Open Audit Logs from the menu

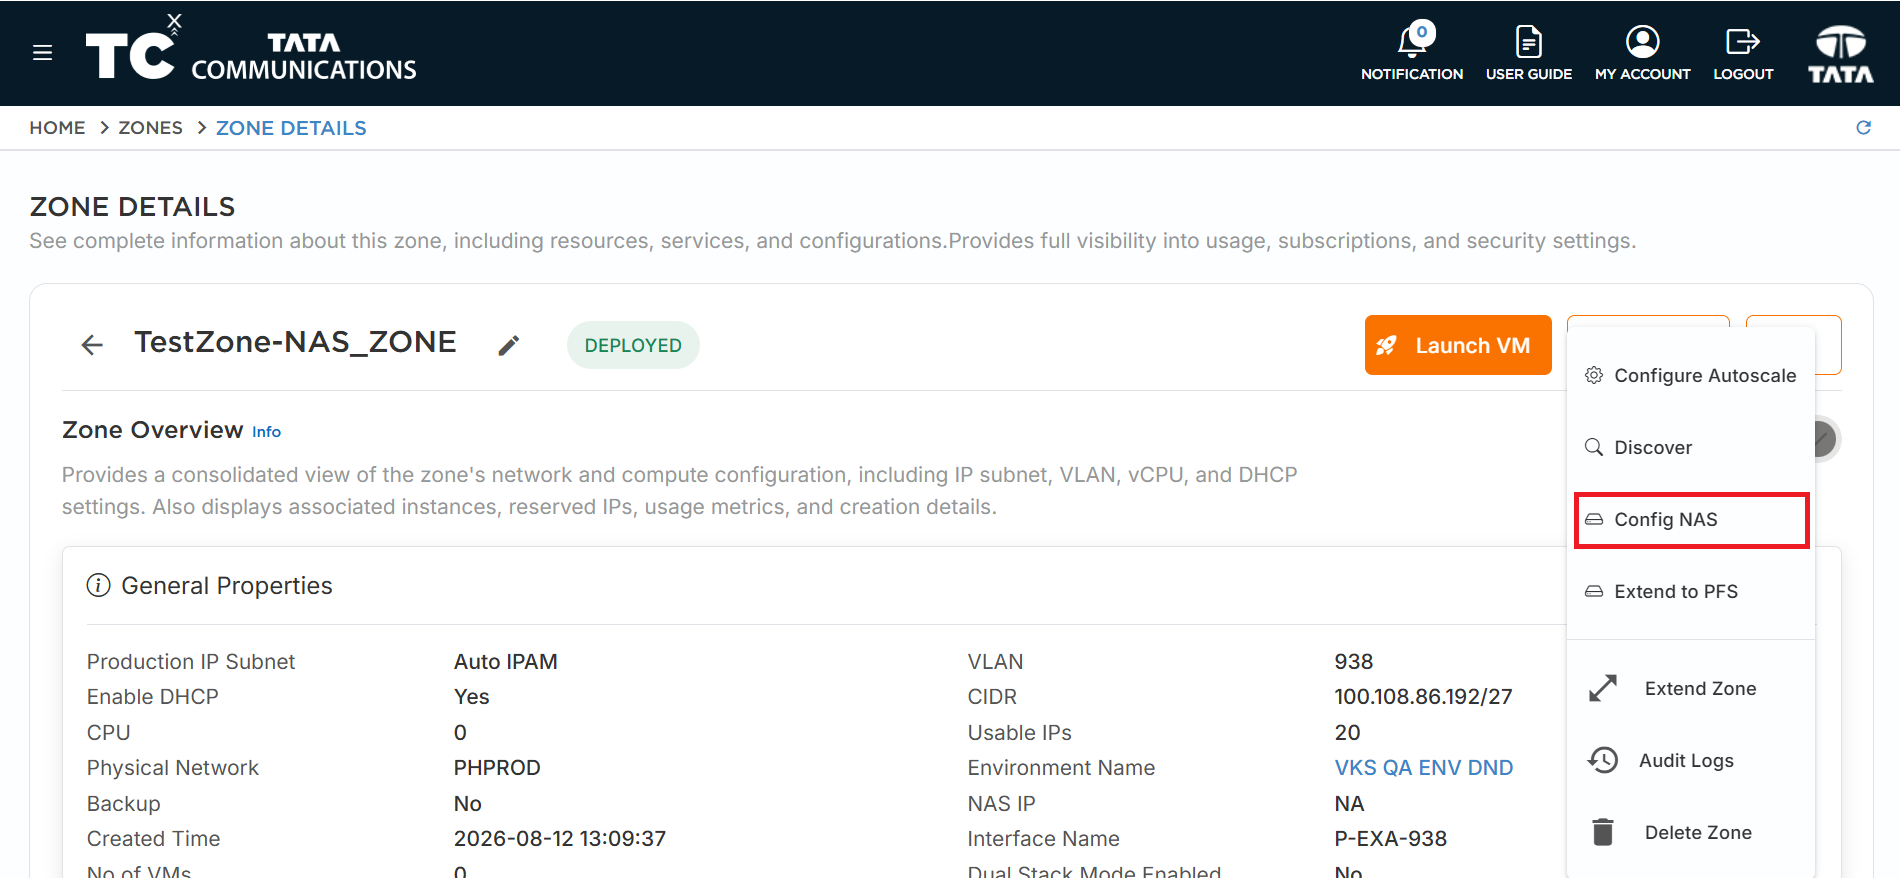tap(1690, 760)
